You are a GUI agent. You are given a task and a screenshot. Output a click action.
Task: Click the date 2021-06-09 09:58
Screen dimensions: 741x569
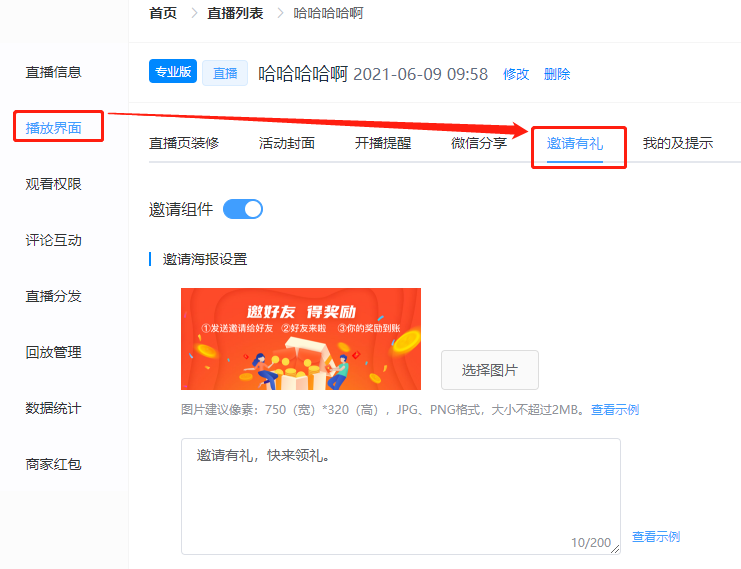421,74
